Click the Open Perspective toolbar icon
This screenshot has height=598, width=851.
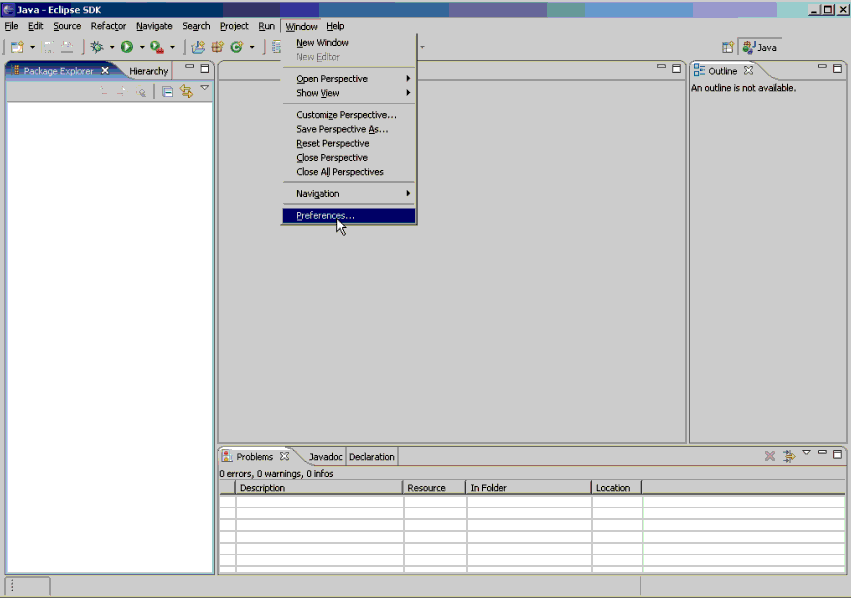[x=728, y=47]
